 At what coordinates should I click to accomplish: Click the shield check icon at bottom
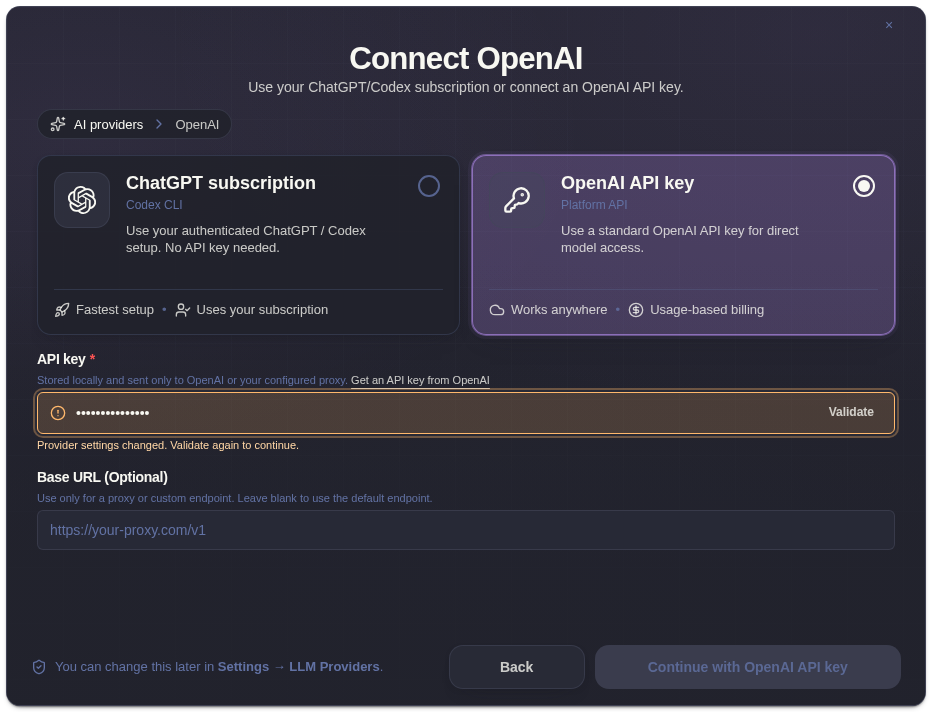pyautogui.click(x=39, y=667)
